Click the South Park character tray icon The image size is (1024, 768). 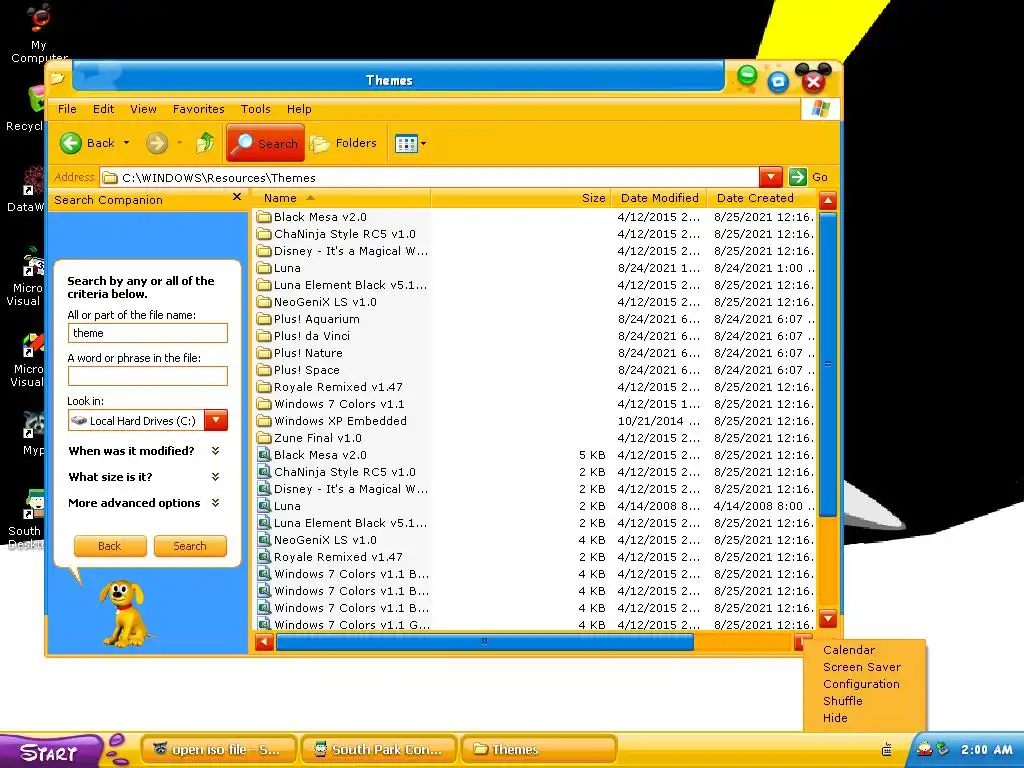click(x=925, y=748)
